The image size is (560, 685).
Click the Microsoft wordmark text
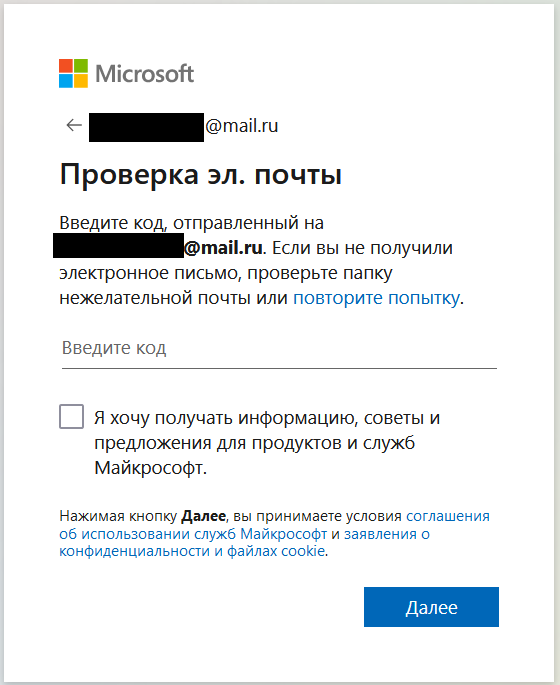point(145,73)
